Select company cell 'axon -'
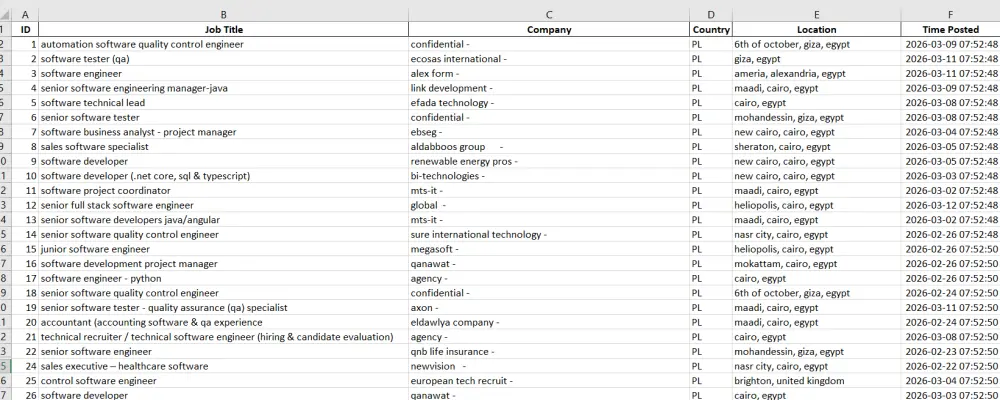1000x400 pixels. click(549, 309)
